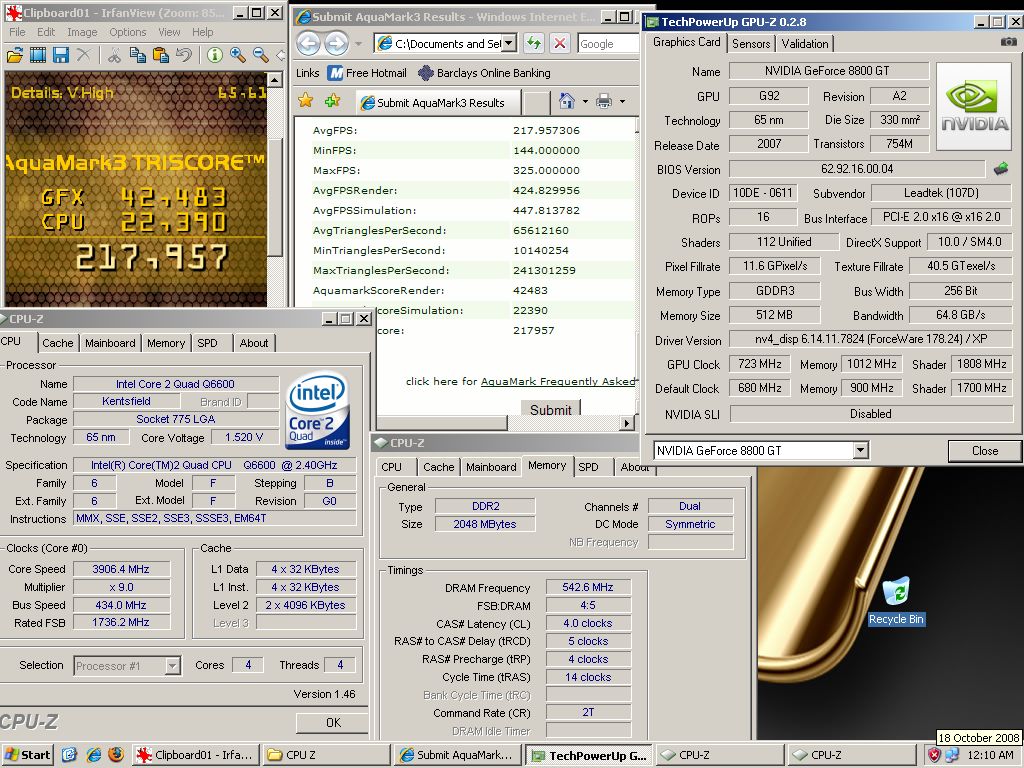This screenshot has height=768, width=1024.
Task: Zoom out on IrfanView image
Action: (261, 55)
